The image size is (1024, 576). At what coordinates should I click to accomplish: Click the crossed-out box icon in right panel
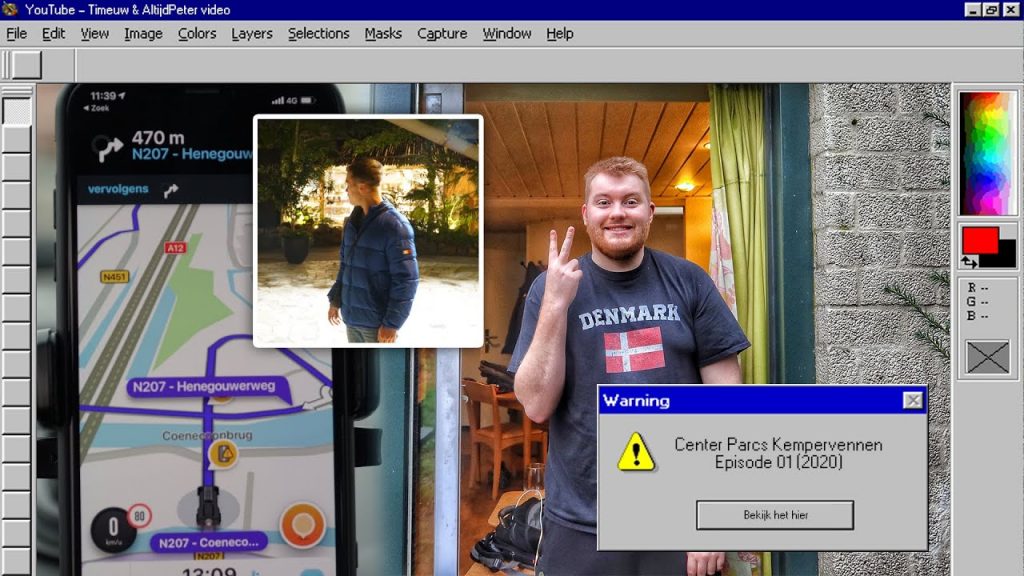987,357
